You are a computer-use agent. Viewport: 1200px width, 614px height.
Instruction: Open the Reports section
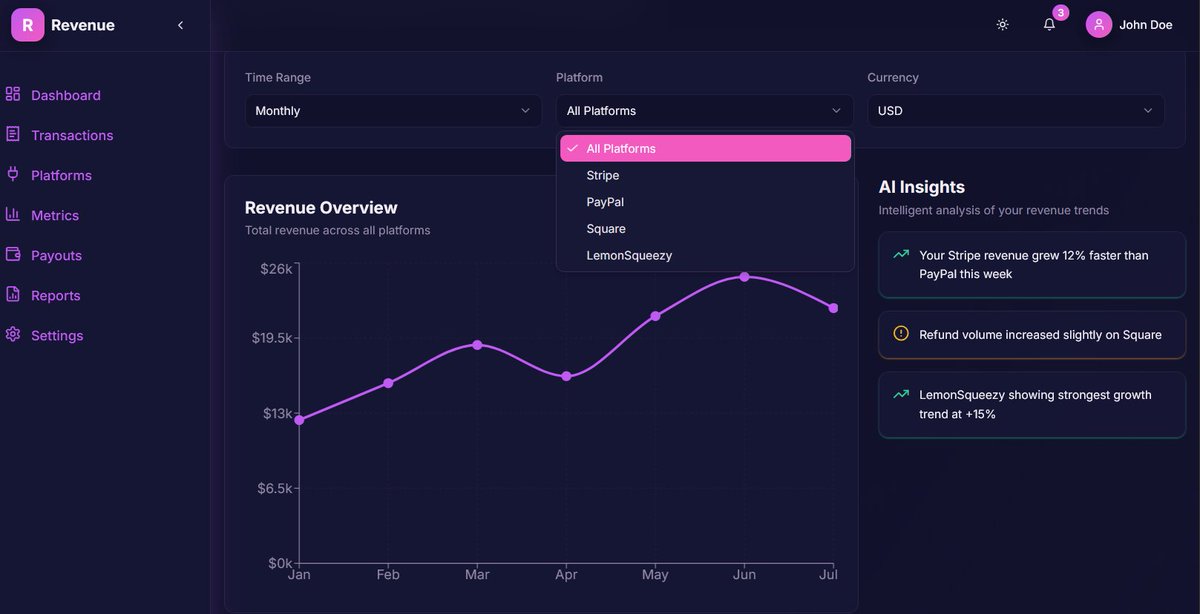tap(55, 295)
